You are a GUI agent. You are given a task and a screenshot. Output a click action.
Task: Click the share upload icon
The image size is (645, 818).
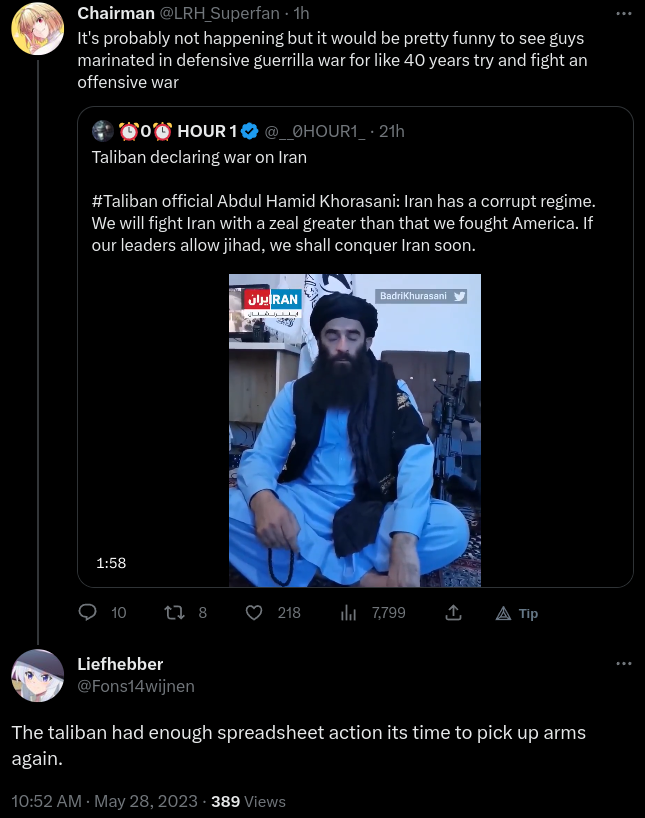tap(453, 612)
